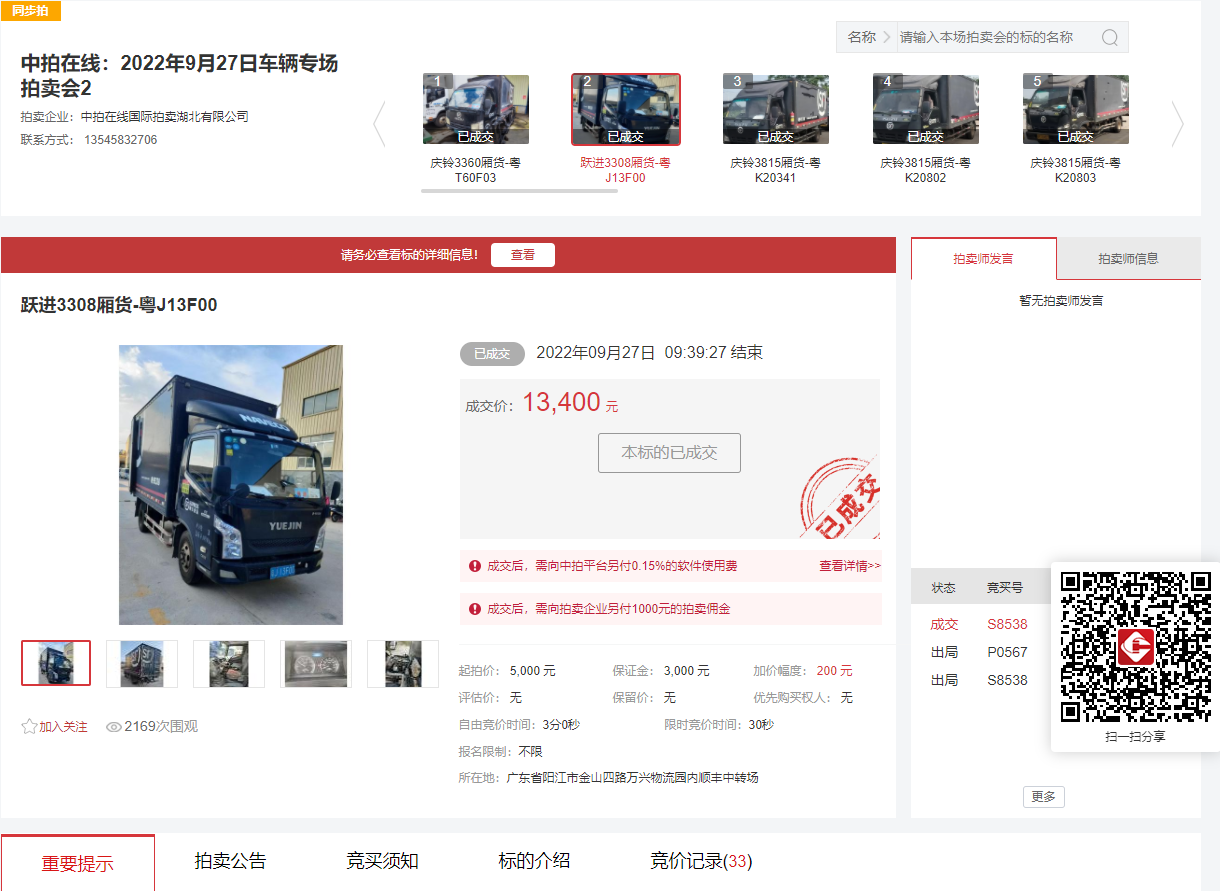This screenshot has width=1220, height=891.
Task: Click the left carousel arrow
Action: 379,124
